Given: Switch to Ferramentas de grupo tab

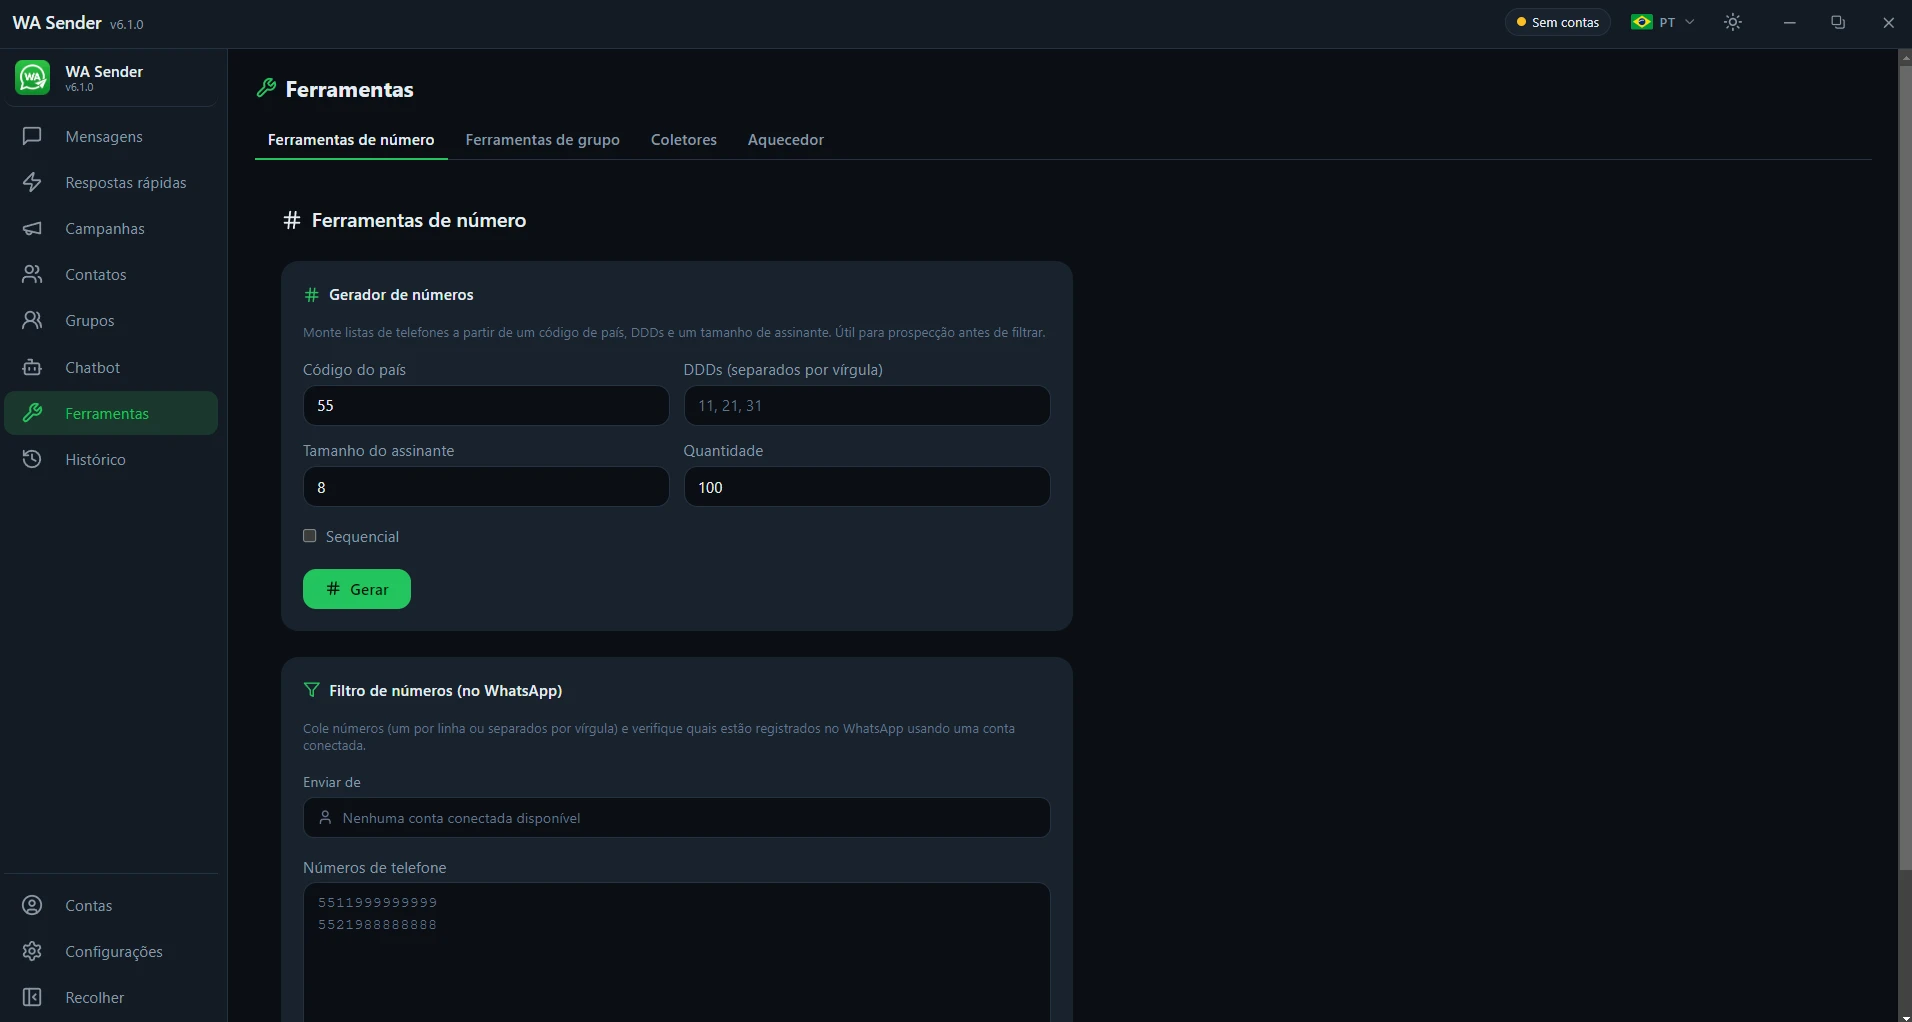Looking at the screenshot, I should [x=542, y=140].
